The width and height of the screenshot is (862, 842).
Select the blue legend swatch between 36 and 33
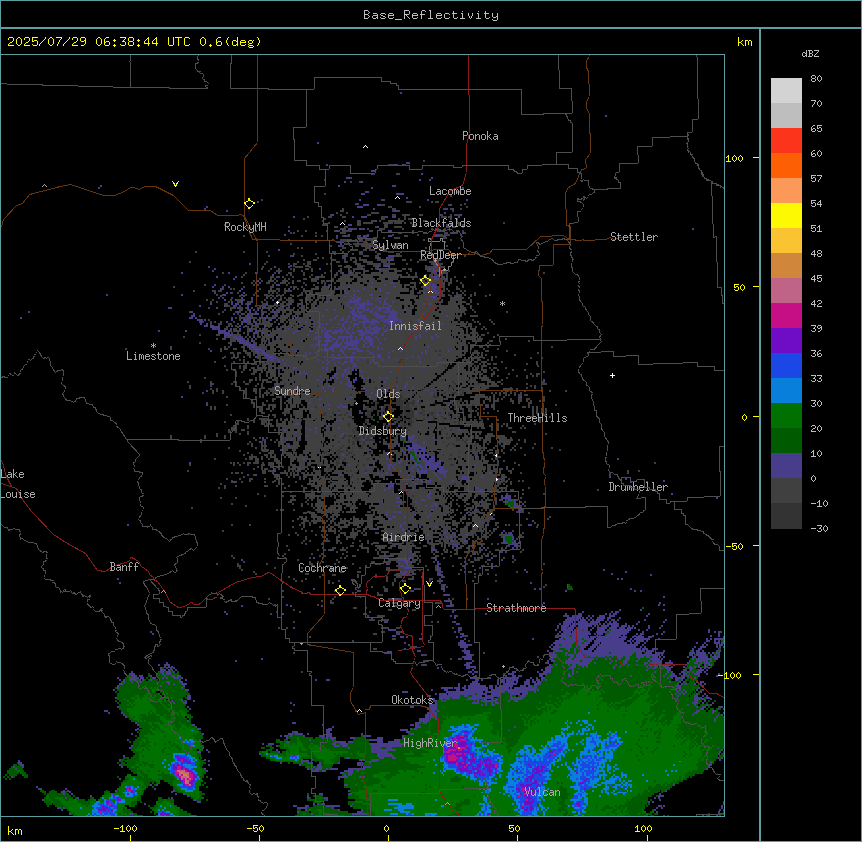786,365
